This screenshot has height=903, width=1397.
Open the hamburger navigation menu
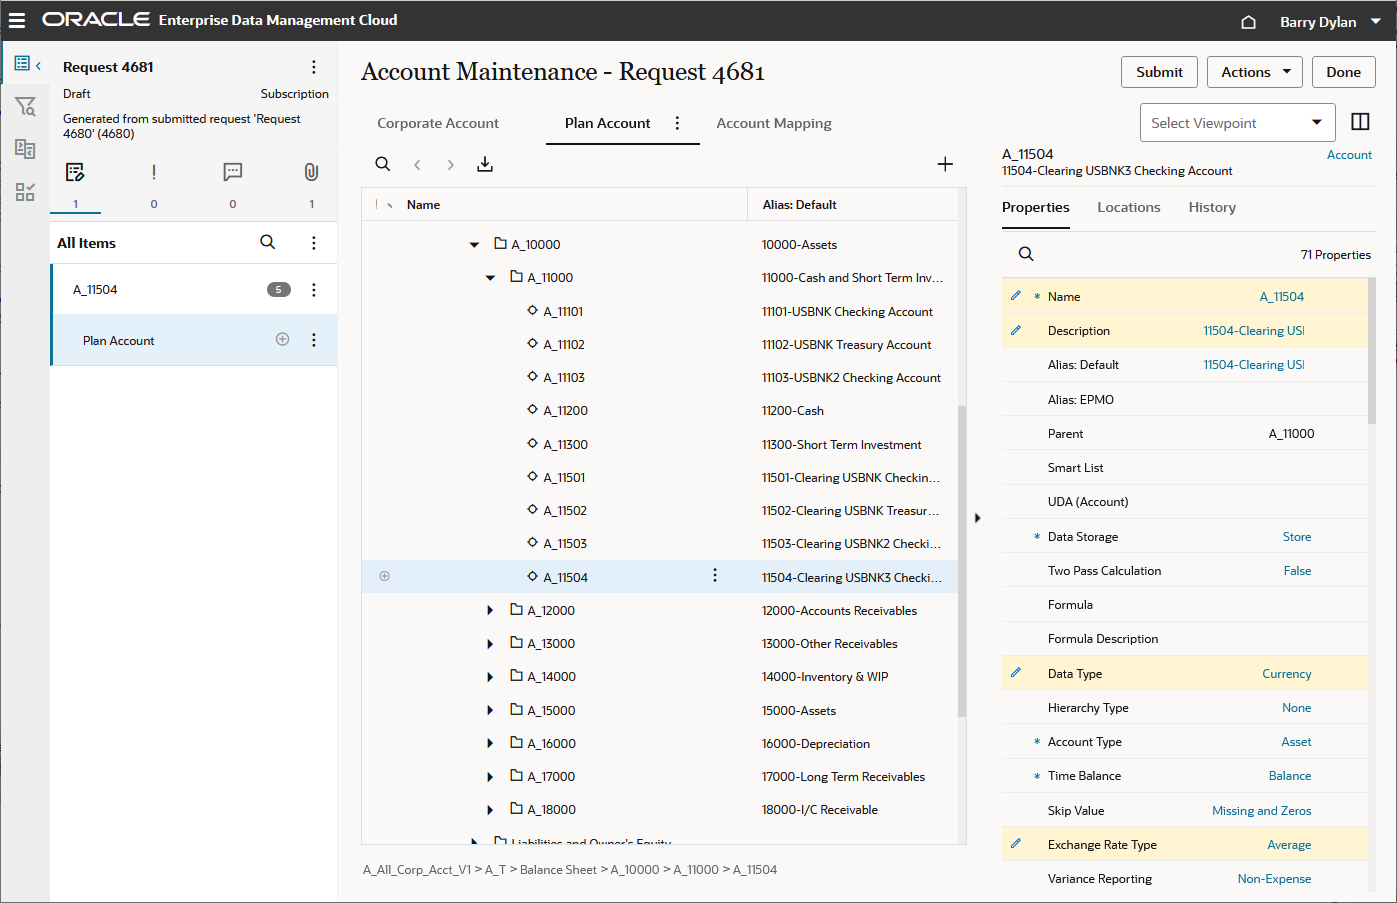tap(17, 20)
